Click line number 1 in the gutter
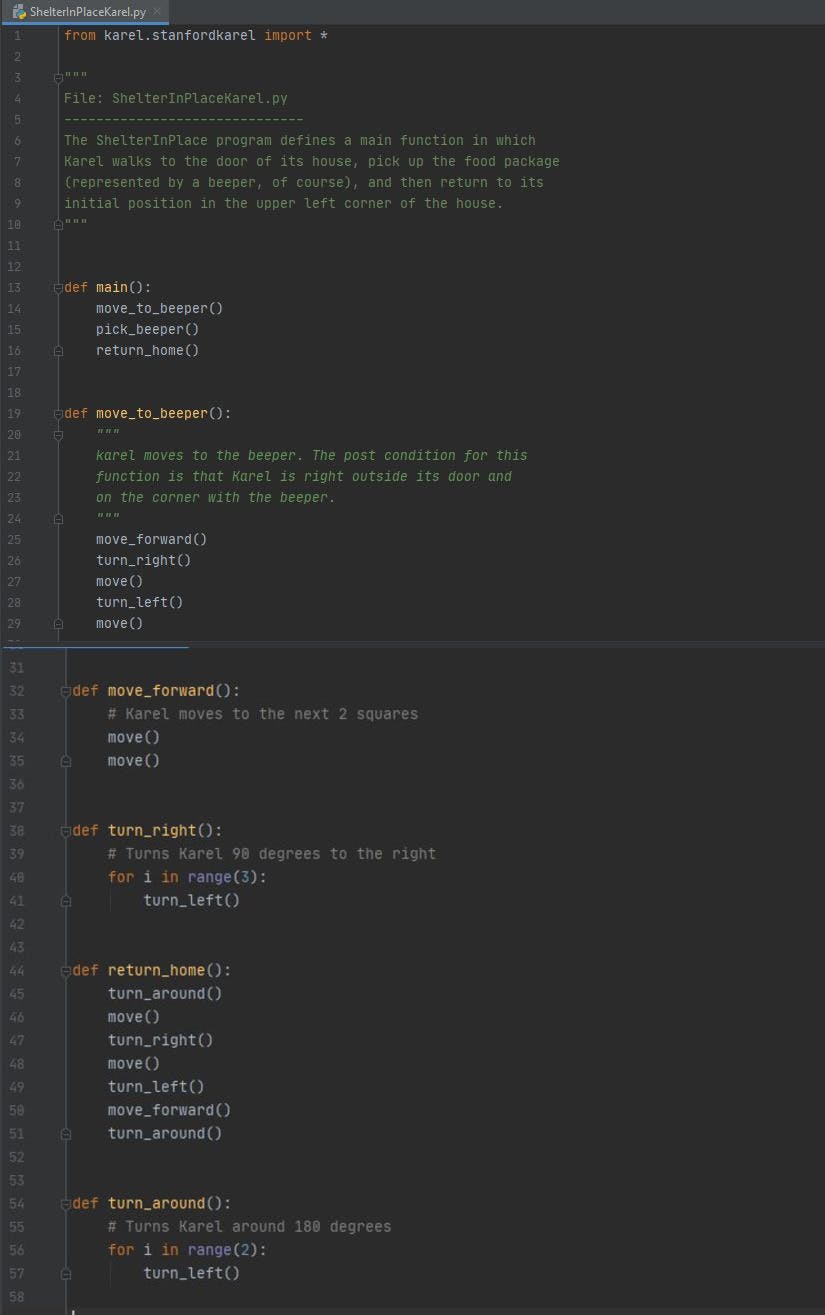 click(x=16, y=36)
